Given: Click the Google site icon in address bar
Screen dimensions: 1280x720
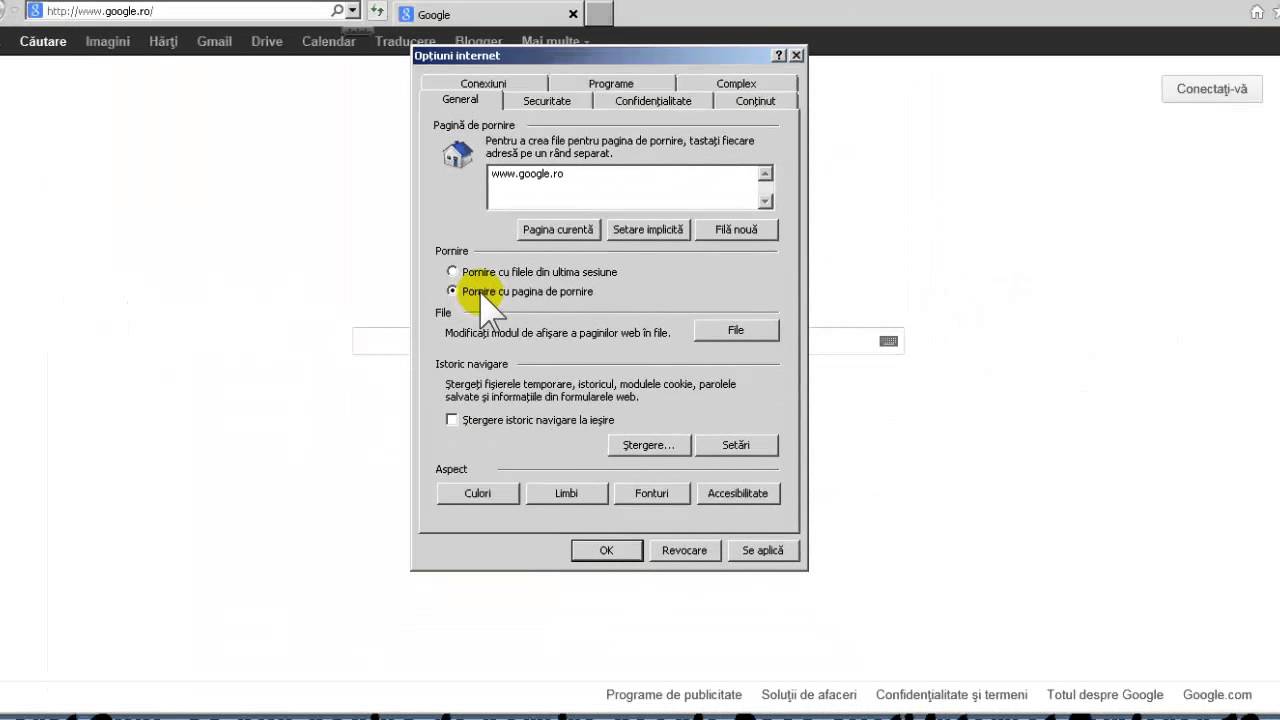Looking at the screenshot, I should click(x=35, y=11).
